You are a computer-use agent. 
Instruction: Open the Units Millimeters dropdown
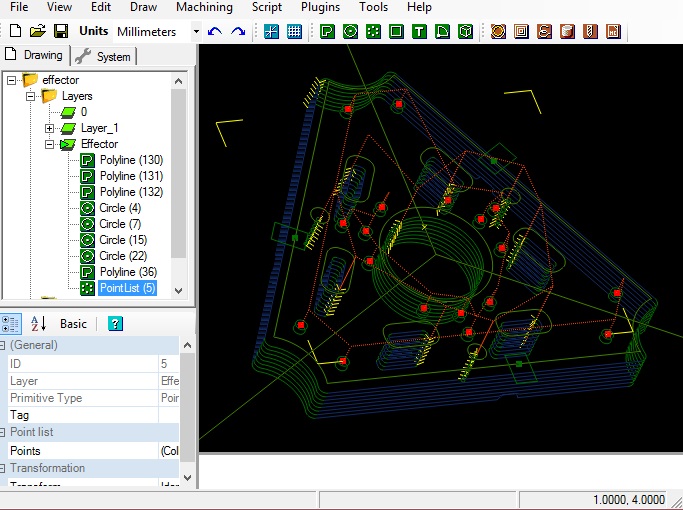pos(196,31)
